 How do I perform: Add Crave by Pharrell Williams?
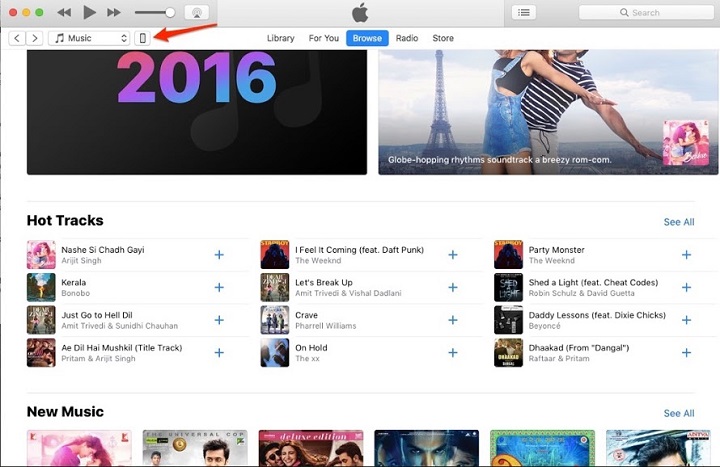point(453,320)
